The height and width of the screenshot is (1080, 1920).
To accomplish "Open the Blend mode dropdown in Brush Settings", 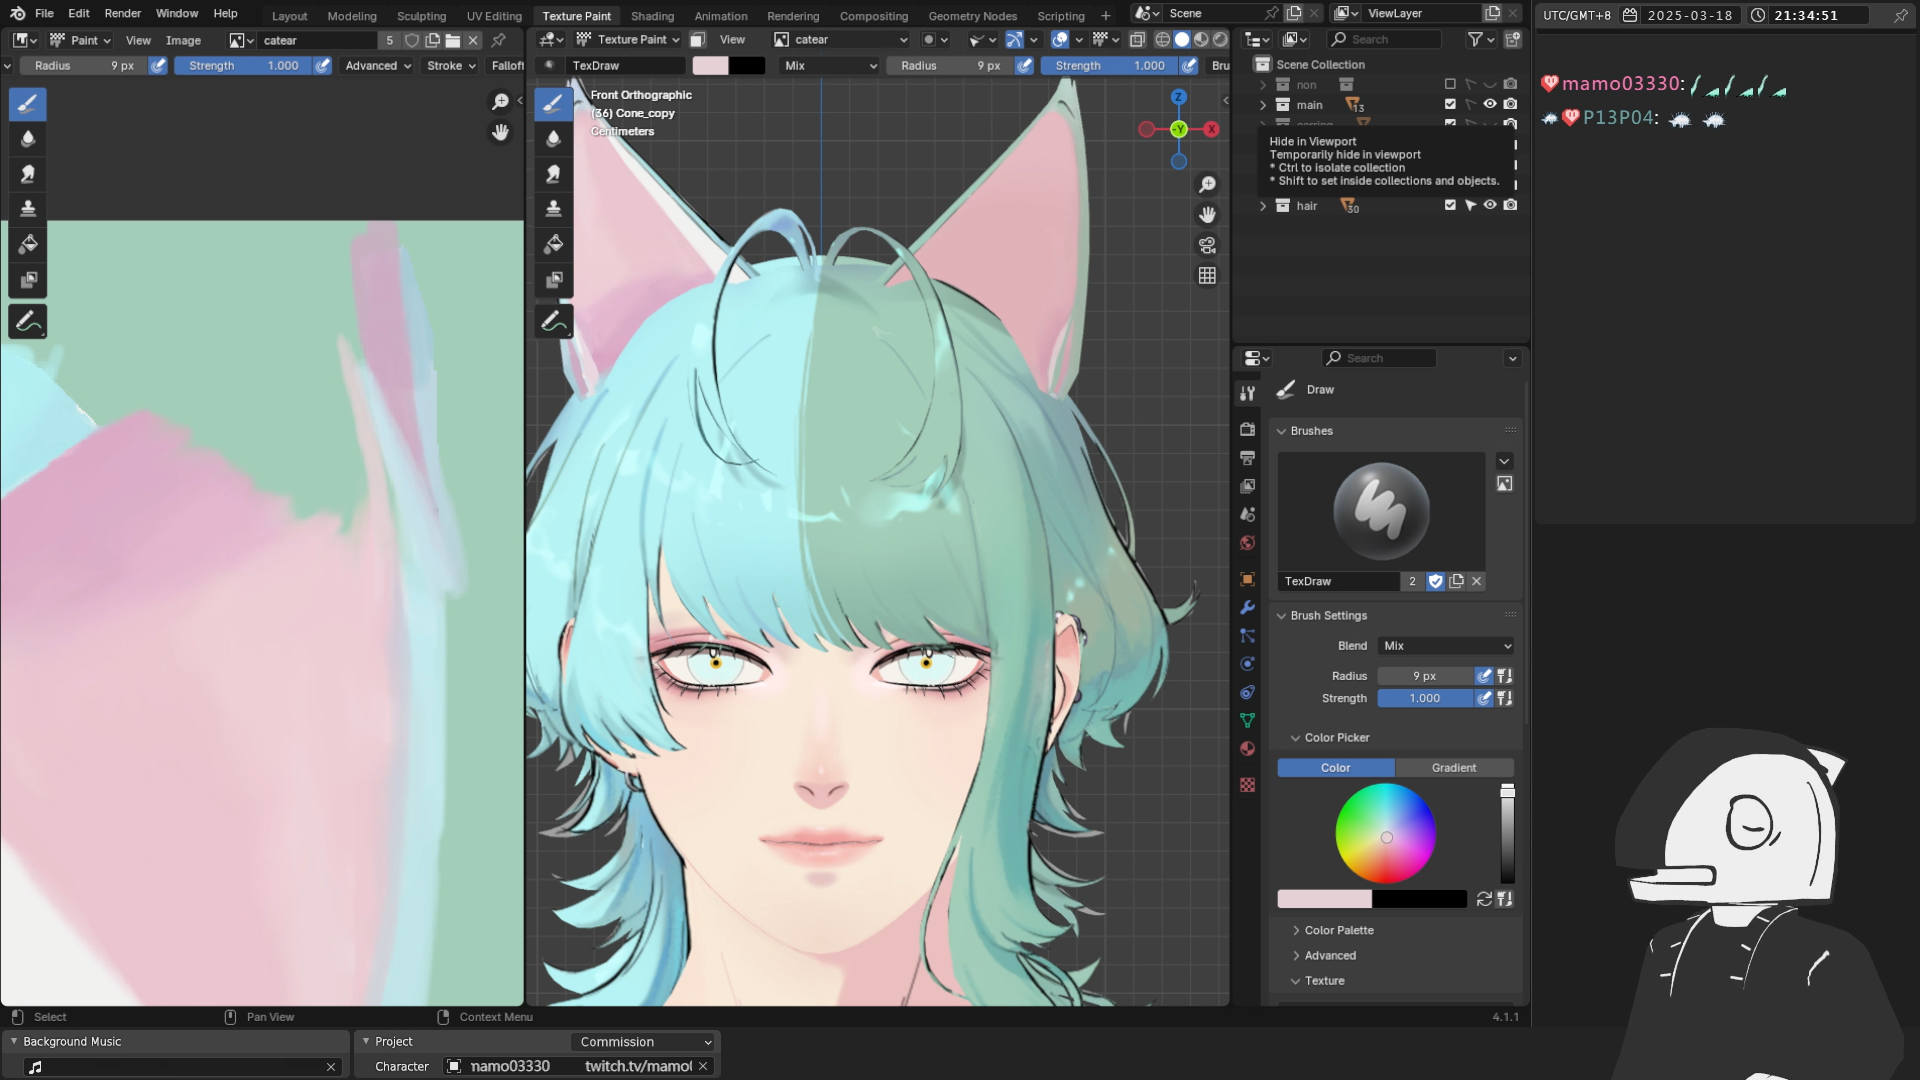I will pos(1446,646).
